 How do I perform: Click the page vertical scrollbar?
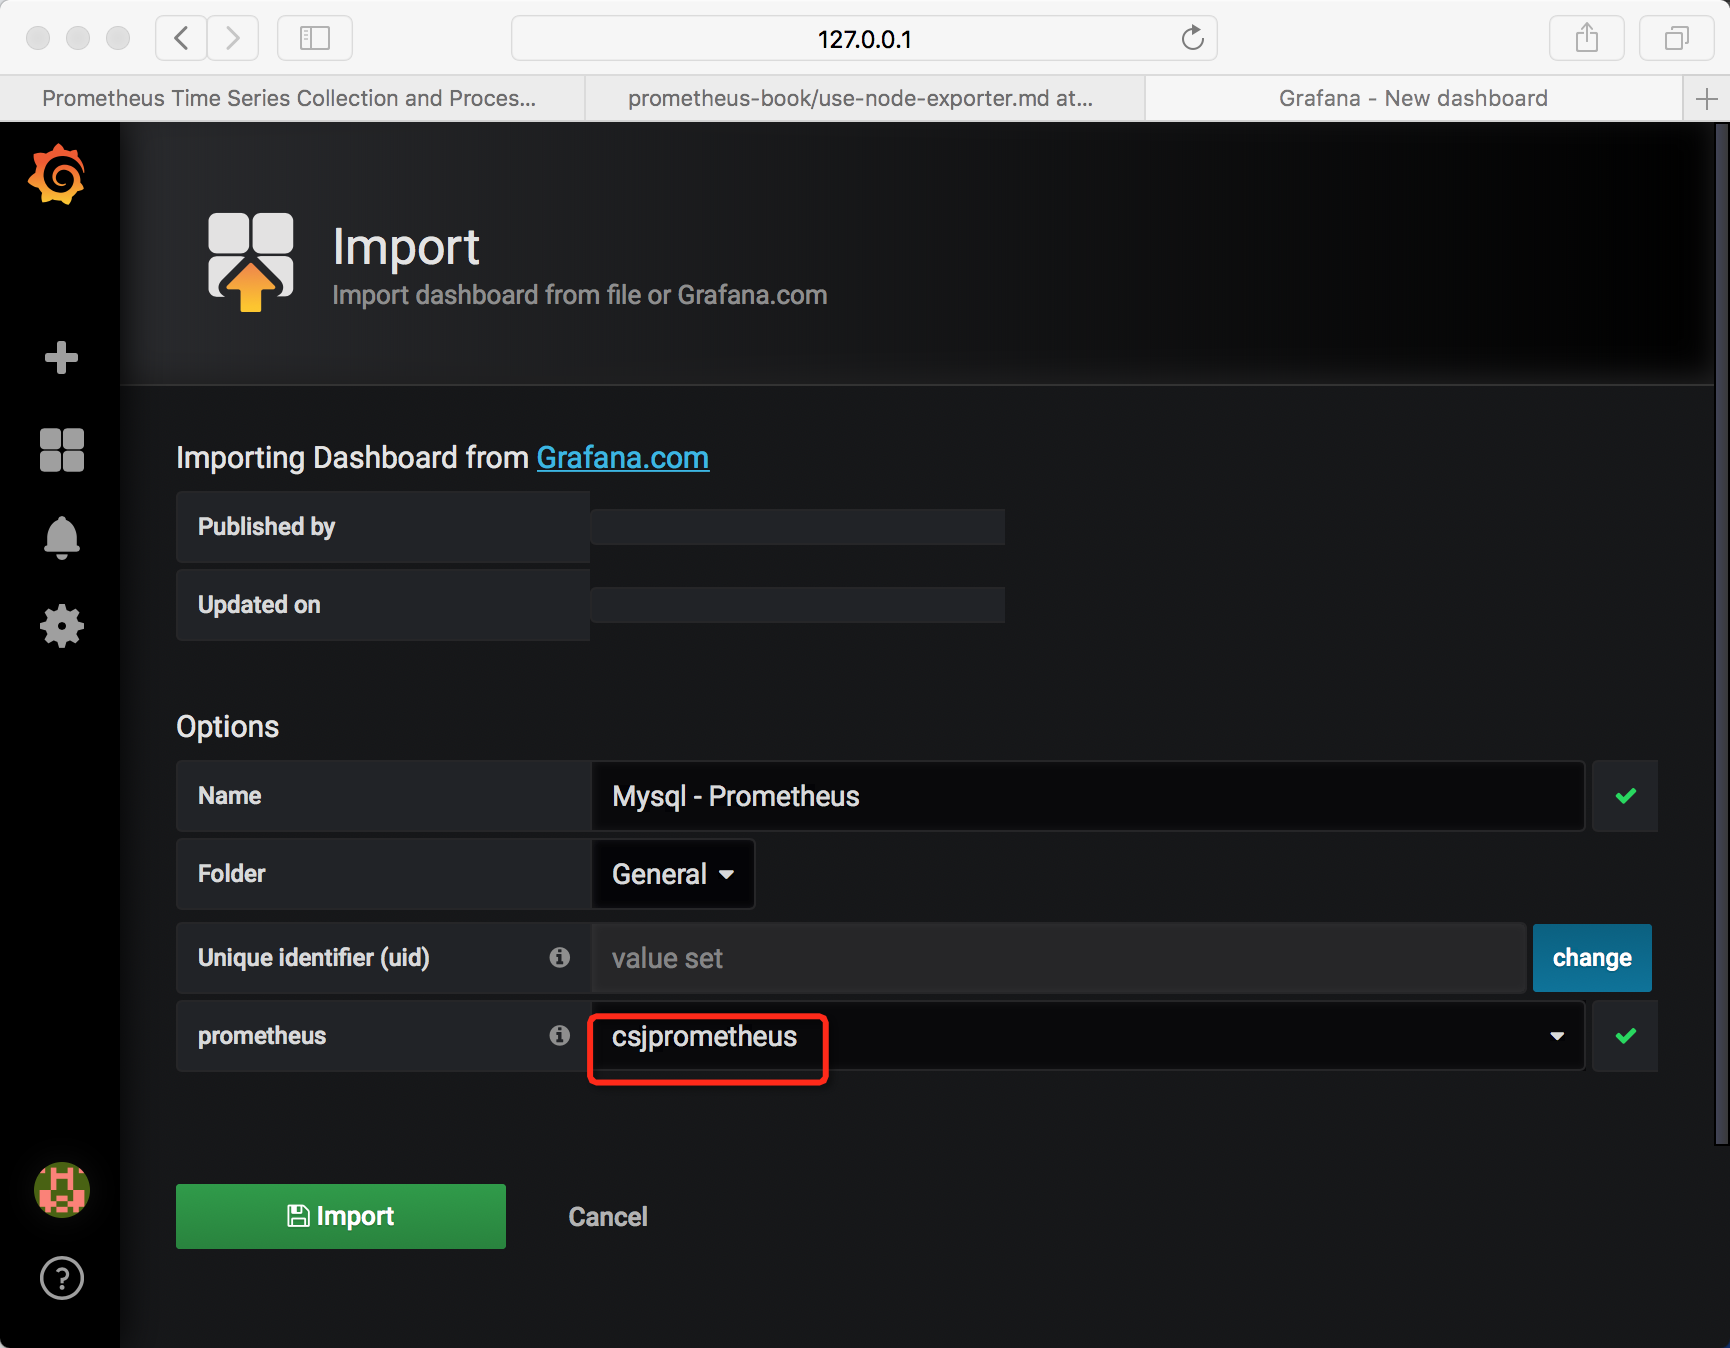point(1722,634)
